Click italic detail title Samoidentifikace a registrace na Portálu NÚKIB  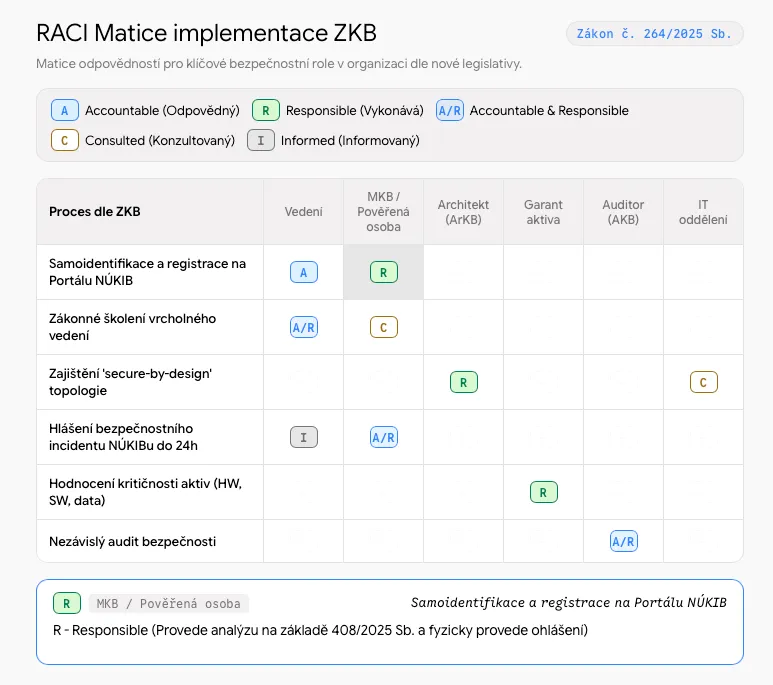569,603
